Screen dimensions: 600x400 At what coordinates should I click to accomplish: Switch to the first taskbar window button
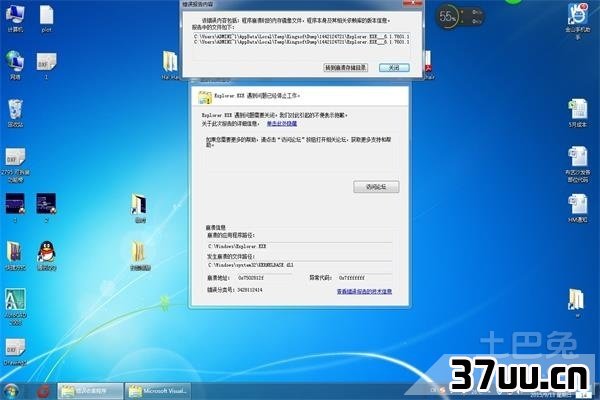click(x=90, y=391)
